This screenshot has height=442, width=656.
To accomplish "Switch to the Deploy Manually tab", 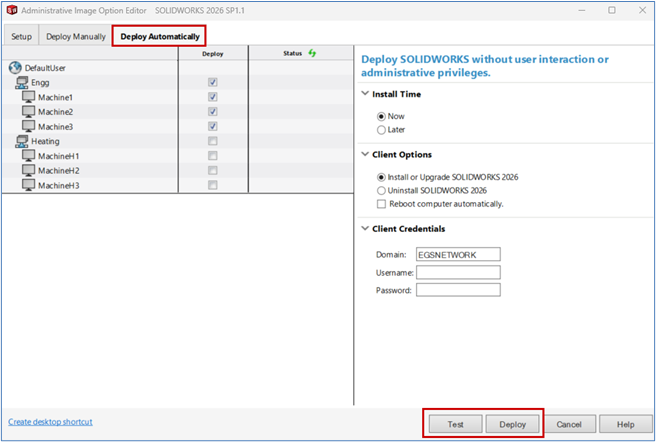I will tap(76, 36).
